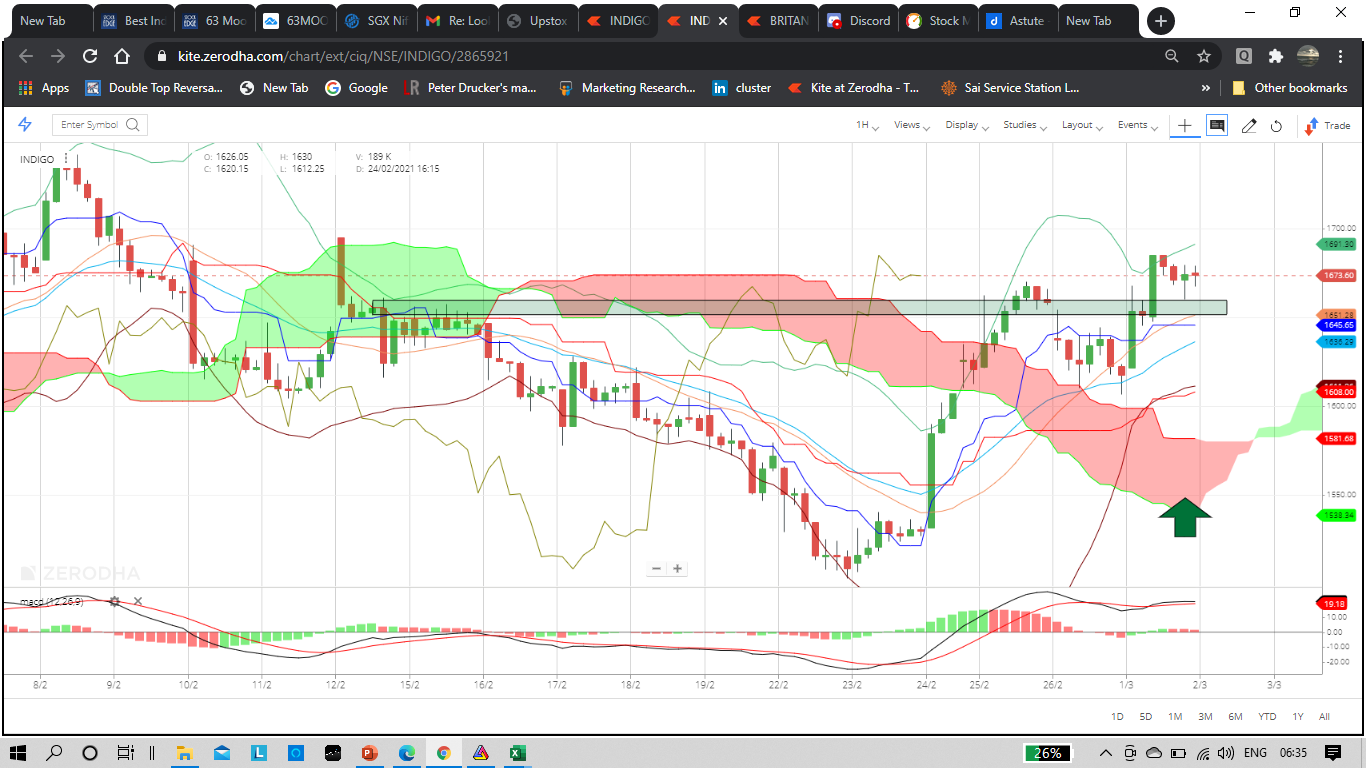This screenshot has width=1366, height=768.
Task: Open Kite at Zerodha bookmark
Action: 854,88
